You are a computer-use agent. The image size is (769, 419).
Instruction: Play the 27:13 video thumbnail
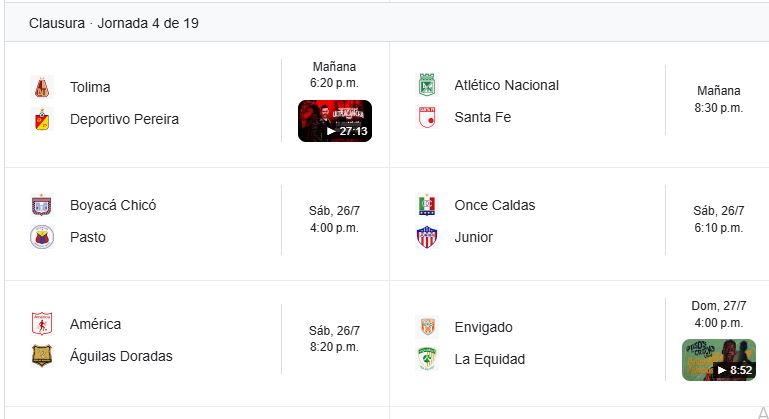click(x=335, y=121)
